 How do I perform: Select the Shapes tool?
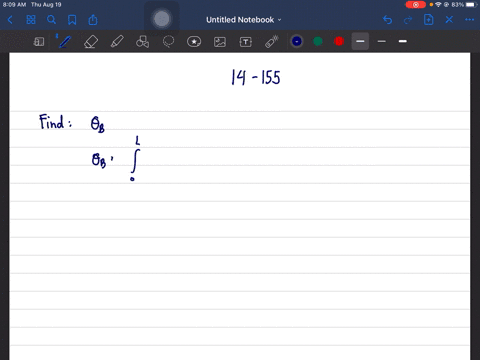pos(143,42)
